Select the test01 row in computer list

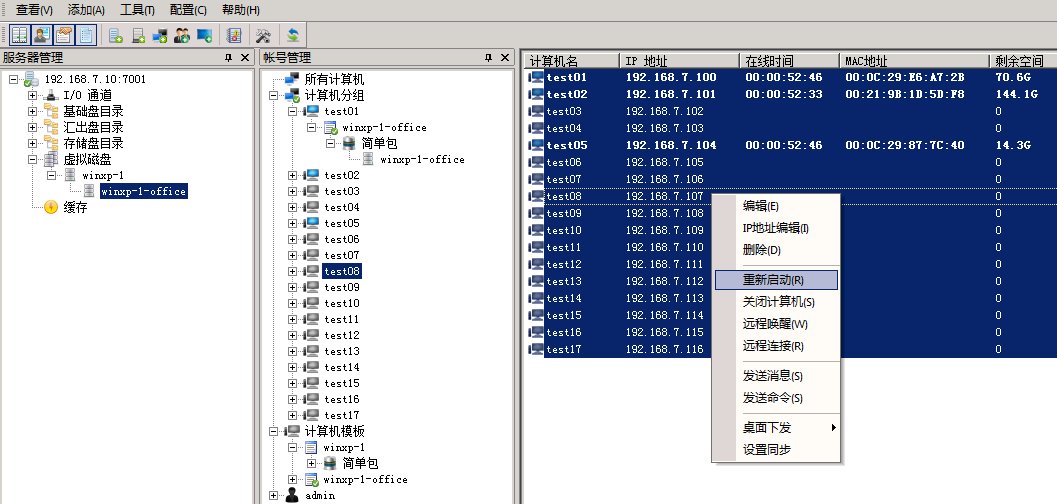[x=791, y=77]
